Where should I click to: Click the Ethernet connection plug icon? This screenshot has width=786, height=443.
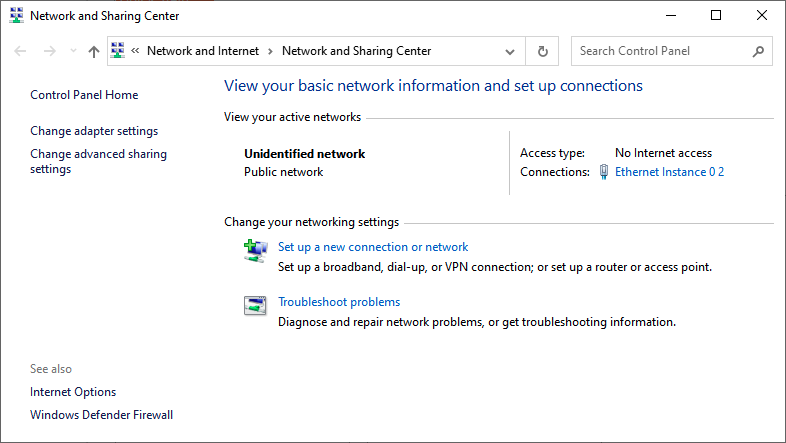pos(604,172)
